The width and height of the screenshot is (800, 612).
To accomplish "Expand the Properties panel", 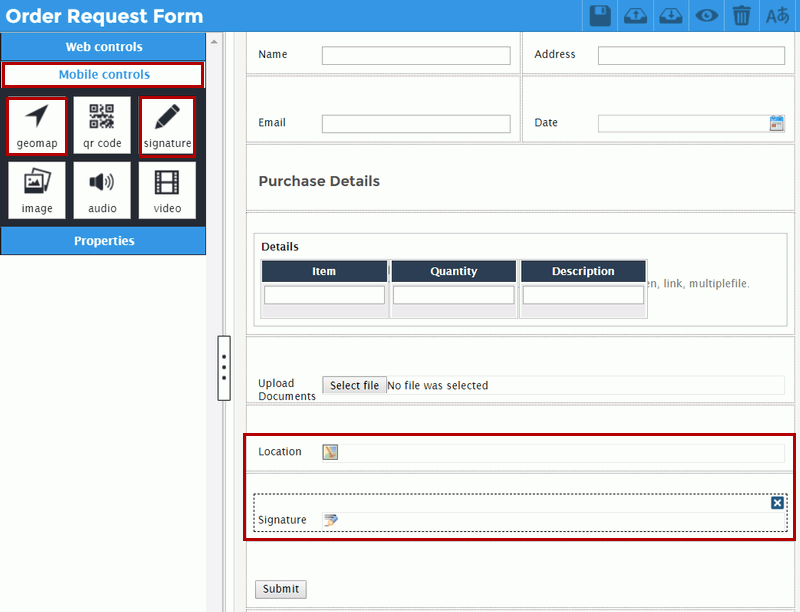I will [x=104, y=241].
